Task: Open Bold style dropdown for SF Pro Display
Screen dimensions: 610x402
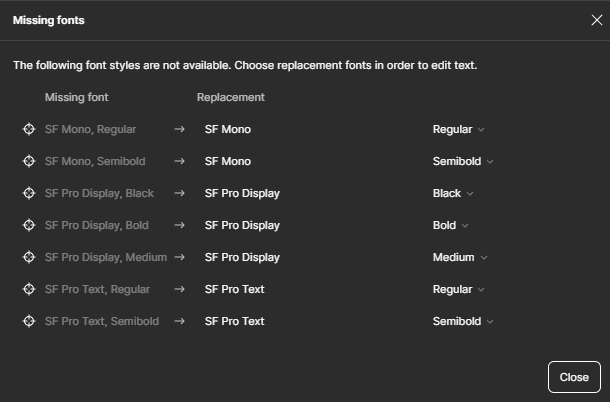Action: 450,225
